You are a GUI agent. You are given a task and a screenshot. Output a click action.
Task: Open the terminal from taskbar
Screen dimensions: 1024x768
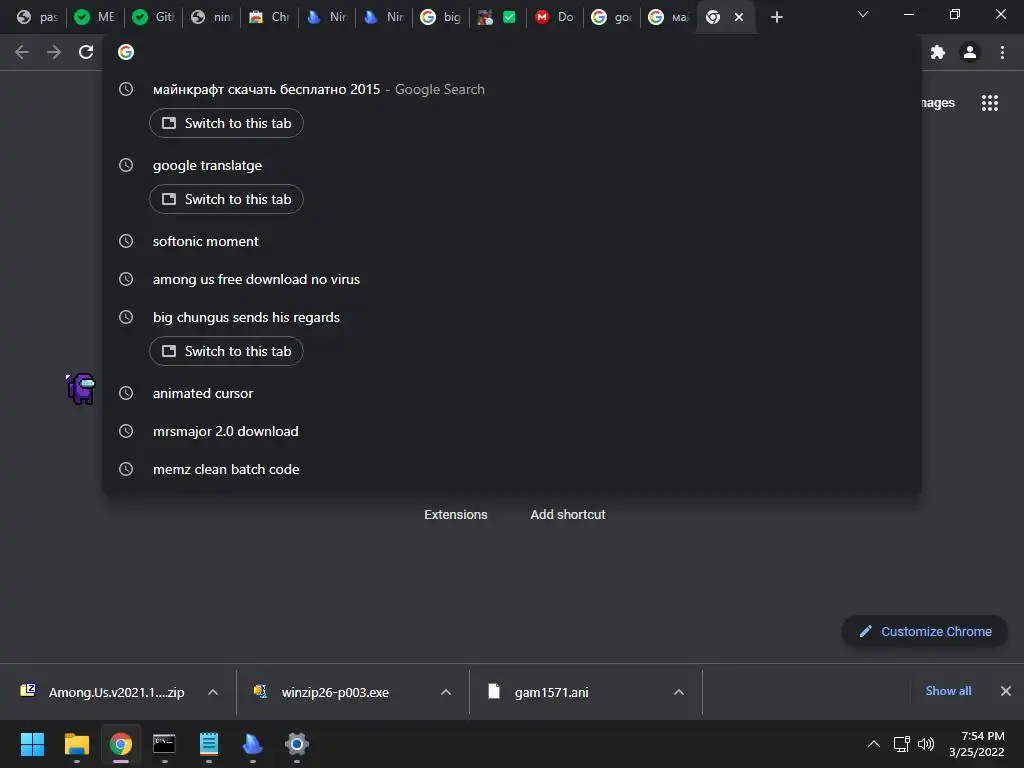pyautogui.click(x=164, y=744)
